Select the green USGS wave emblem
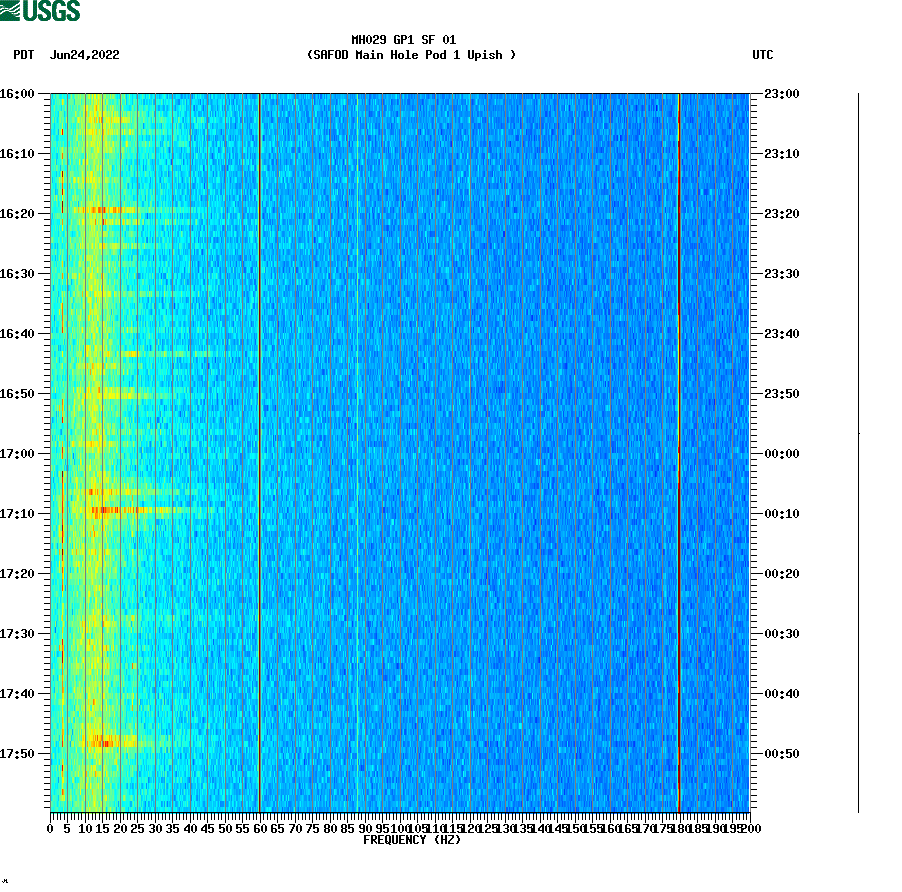Screen dimensions: 902x892 click(x=12, y=9)
